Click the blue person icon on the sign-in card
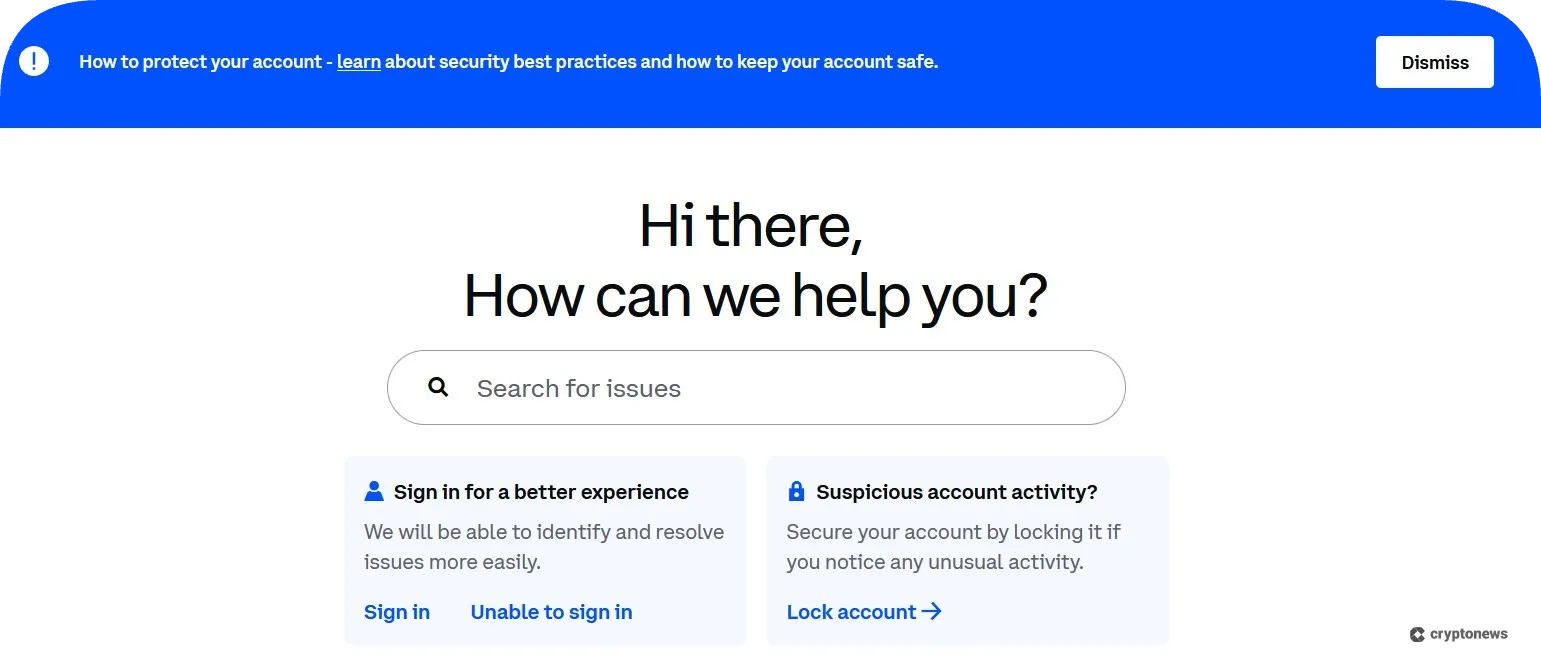The image size is (1541, 672). [374, 490]
